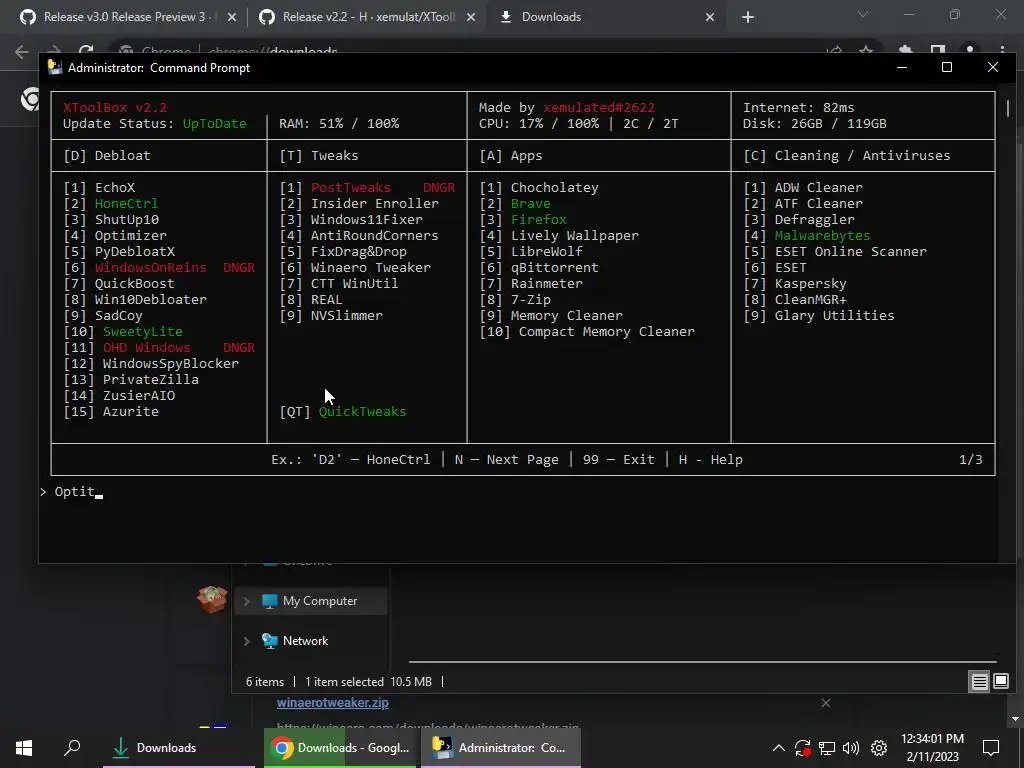This screenshot has height=768, width=1024.
Task: Expand My Computer in Explorer tree
Action: click(x=247, y=601)
